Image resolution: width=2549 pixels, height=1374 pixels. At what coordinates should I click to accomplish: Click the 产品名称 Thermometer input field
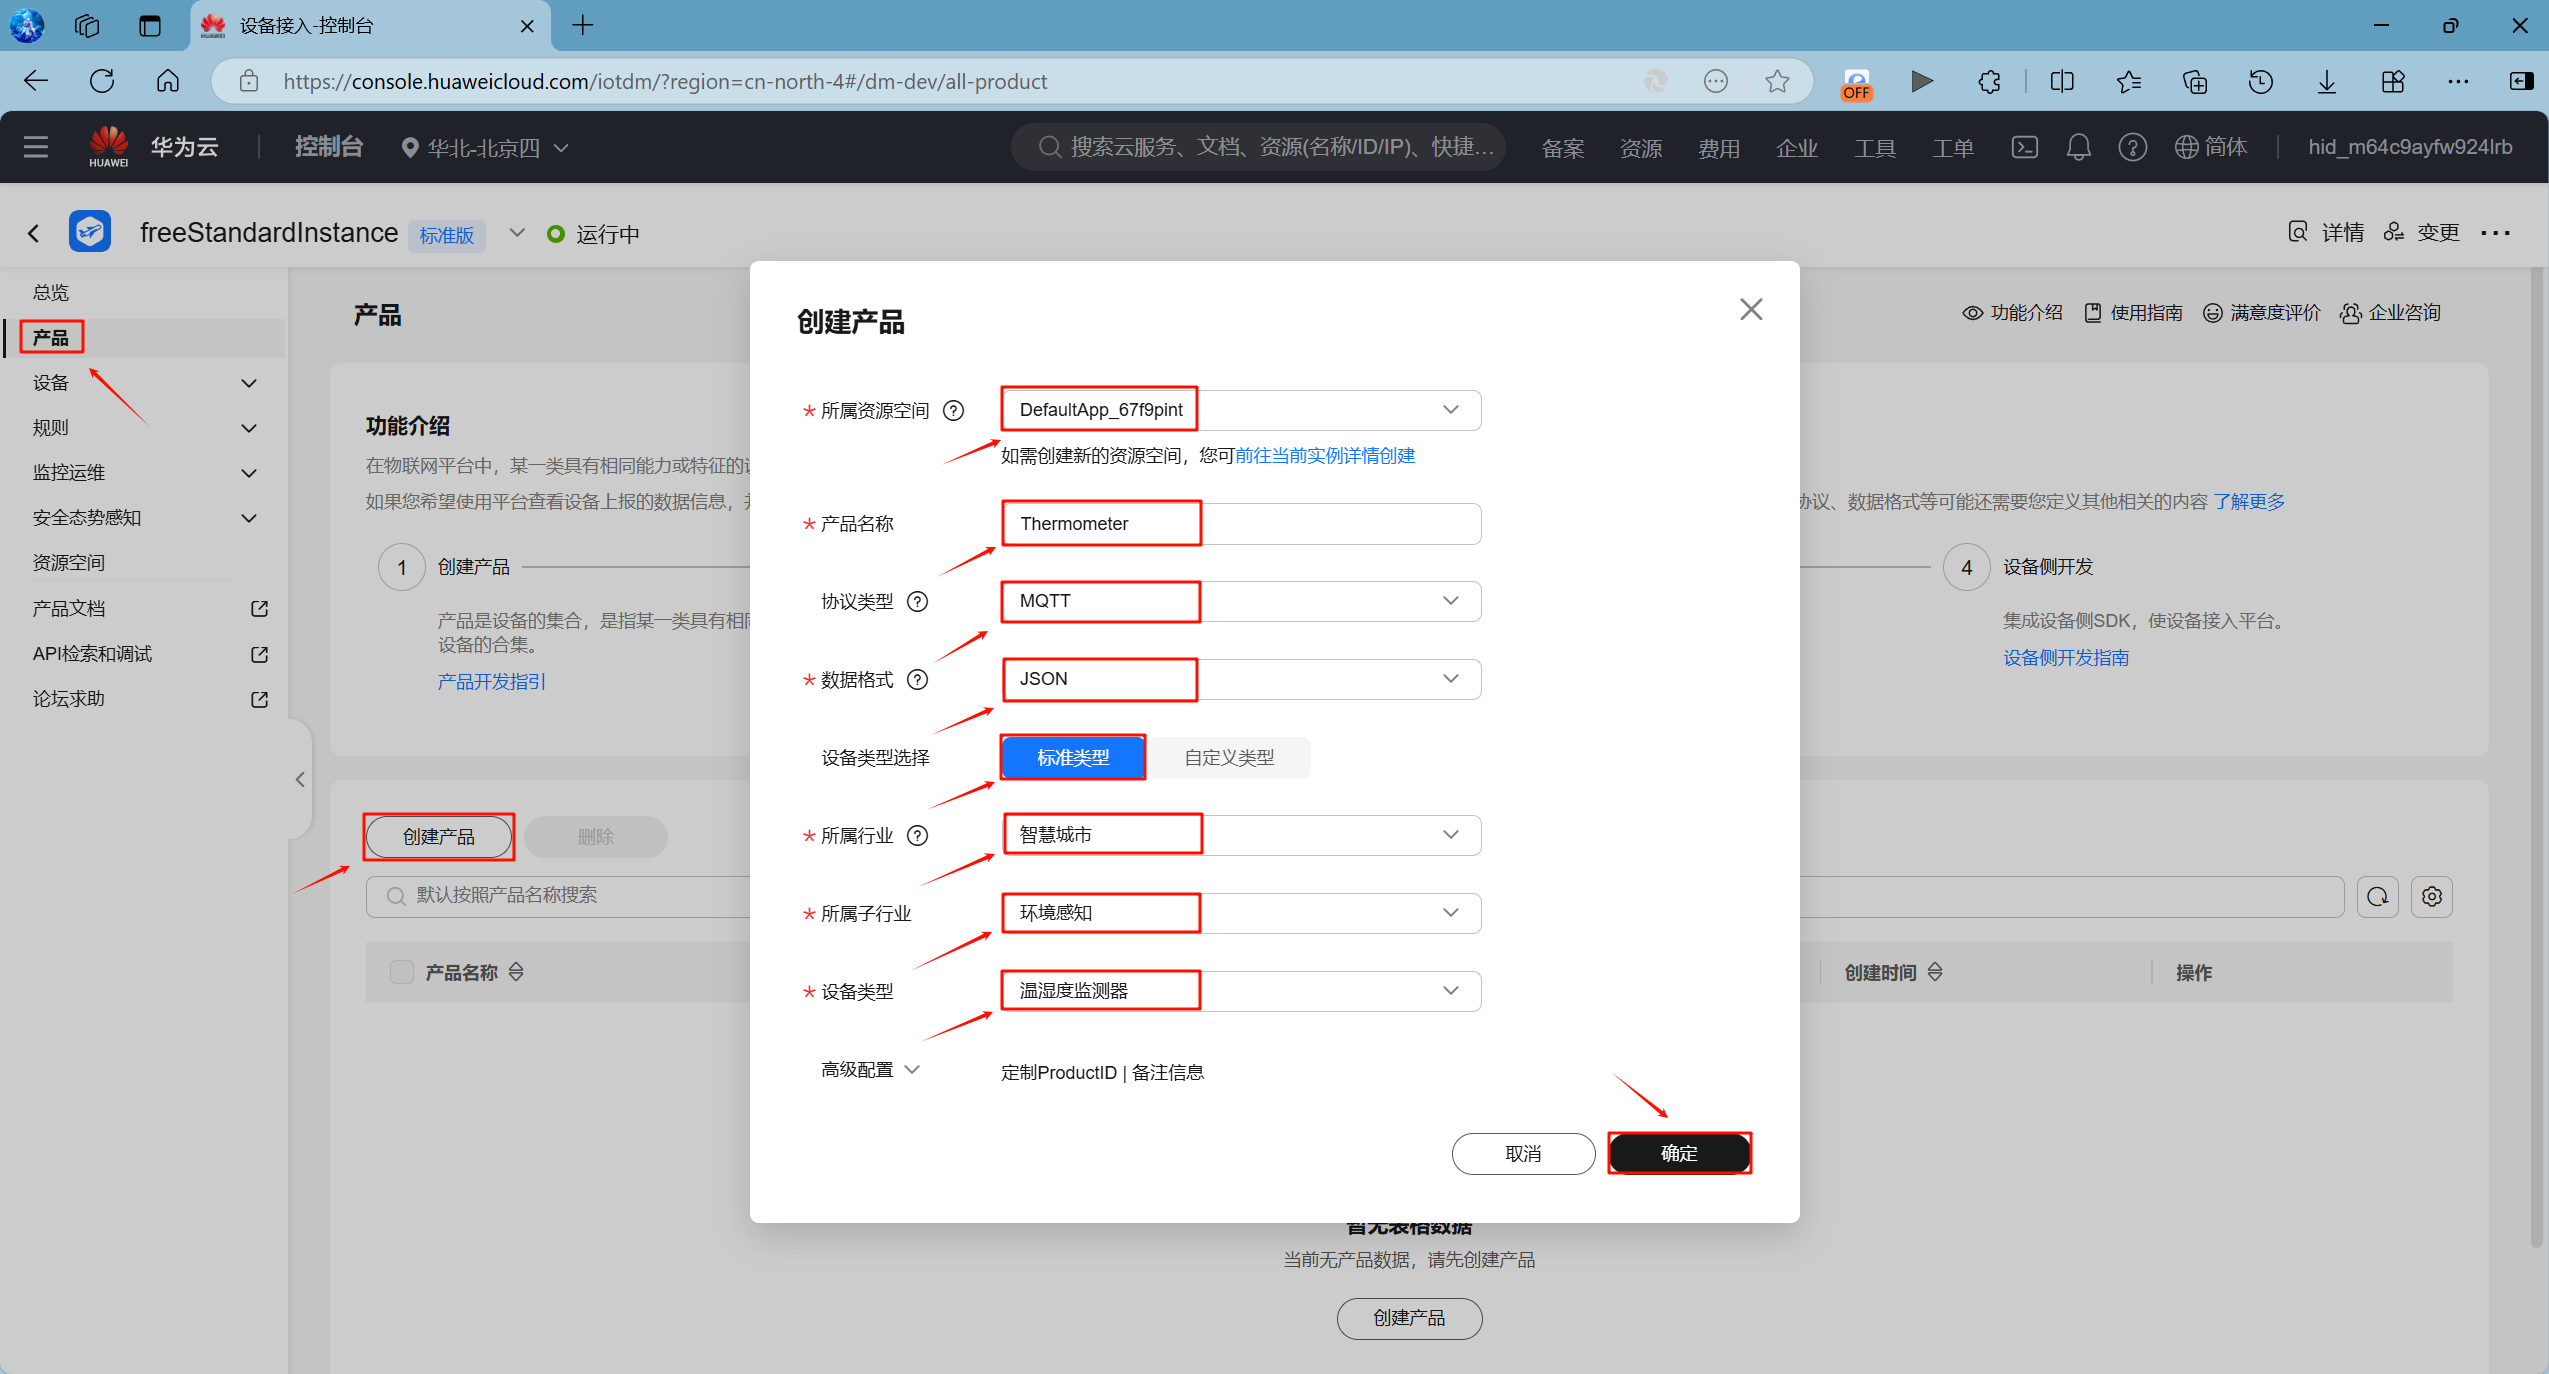[1240, 524]
